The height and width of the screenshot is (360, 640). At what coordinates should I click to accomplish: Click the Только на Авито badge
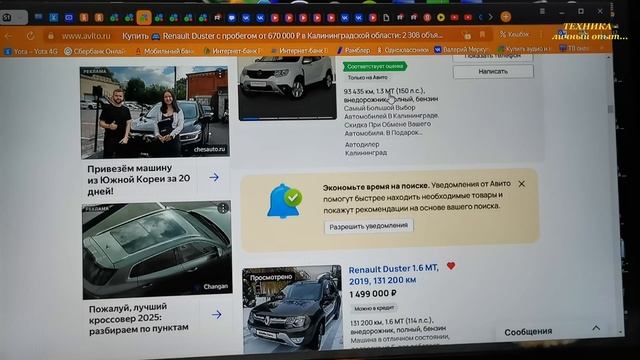pos(368,77)
